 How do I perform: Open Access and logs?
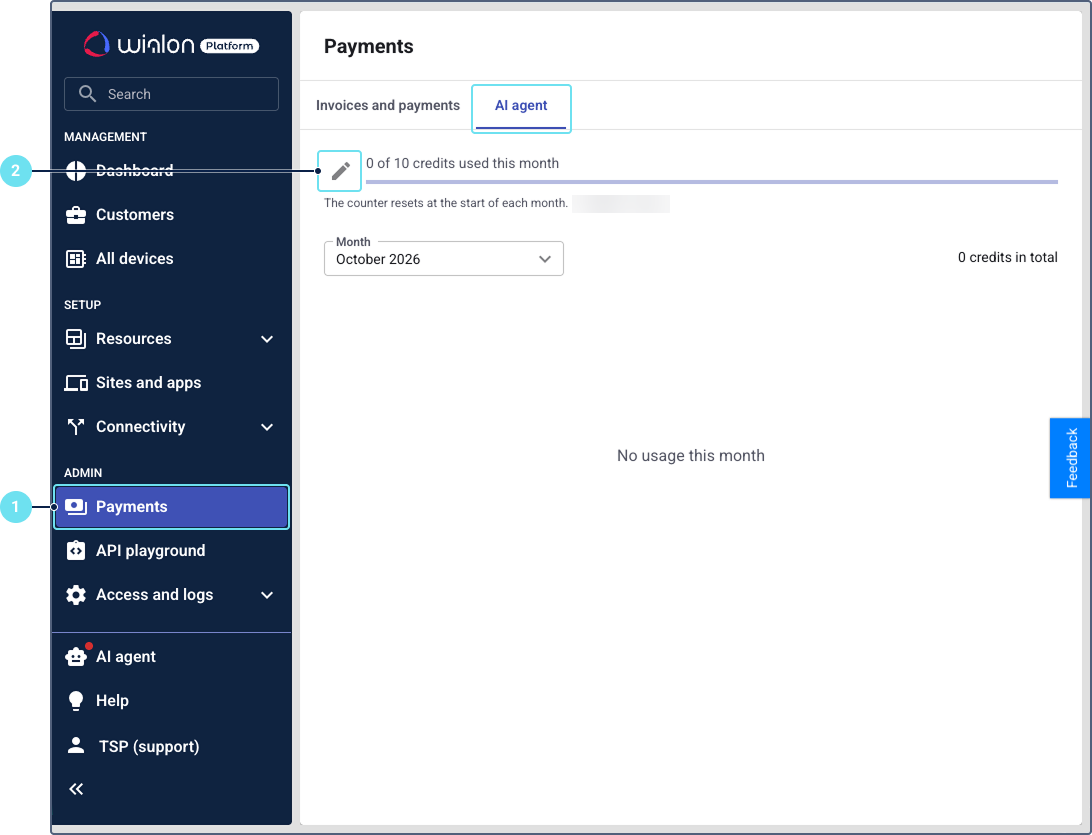[x=155, y=595]
